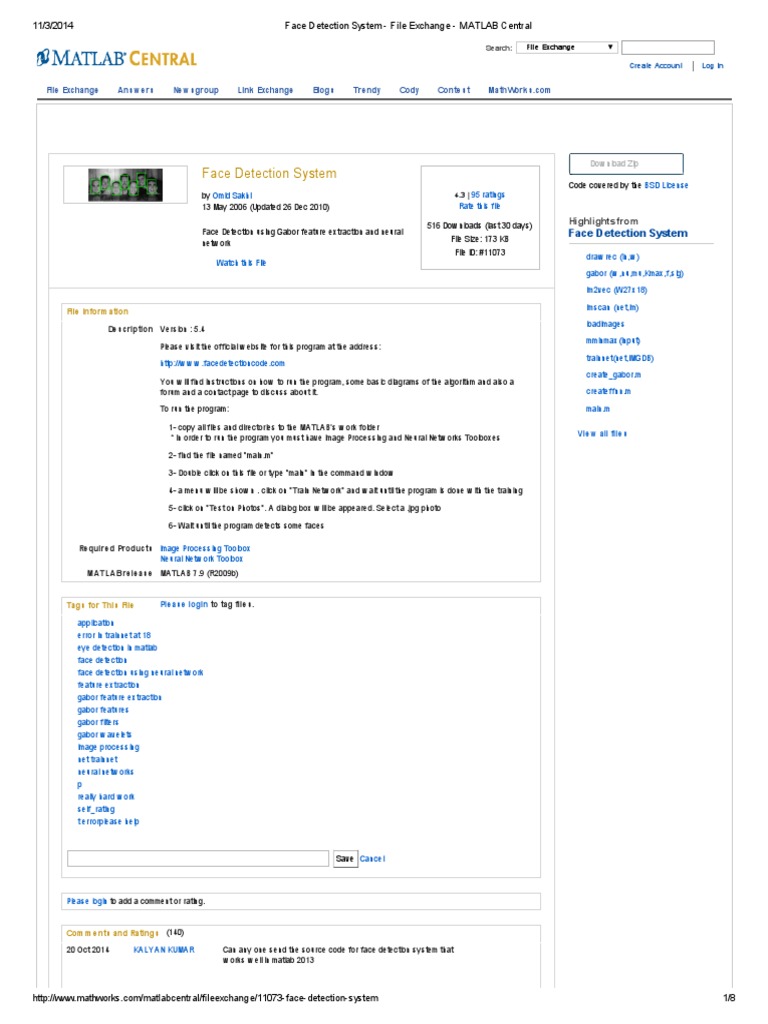
Task: Click Please login to add comment
Action: pyautogui.click(x=86, y=901)
